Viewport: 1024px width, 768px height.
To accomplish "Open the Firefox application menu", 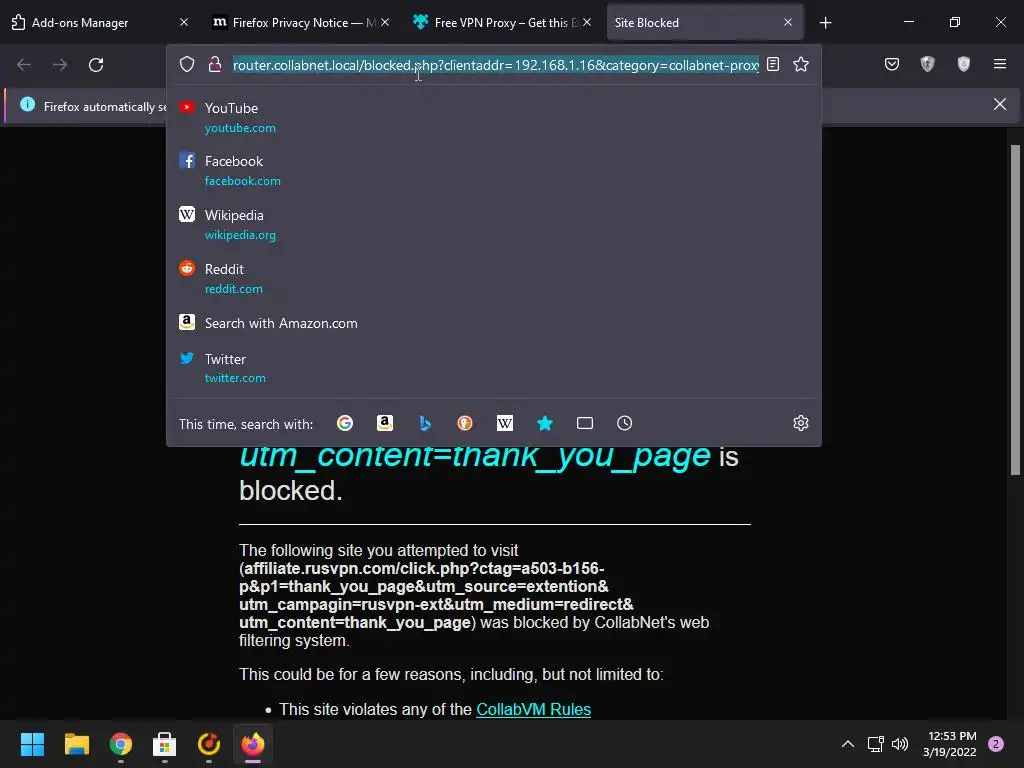I will coord(999,64).
